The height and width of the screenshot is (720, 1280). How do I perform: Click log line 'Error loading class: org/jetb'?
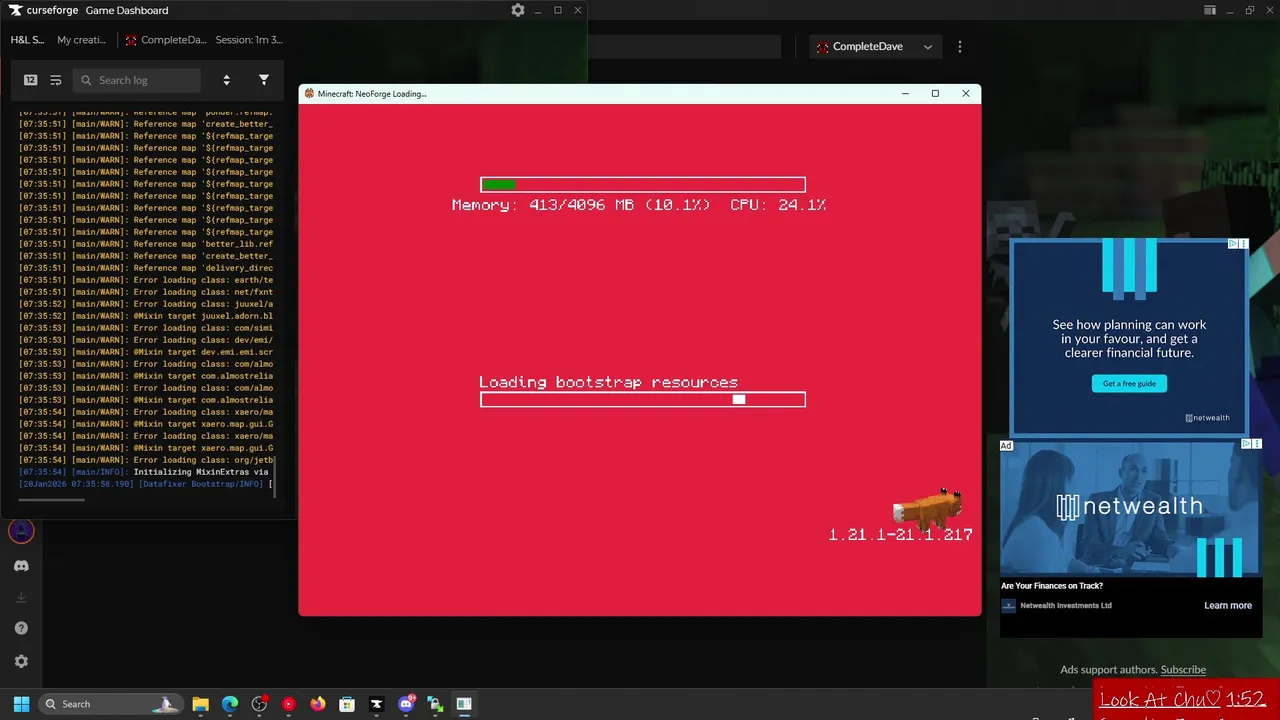146,460
